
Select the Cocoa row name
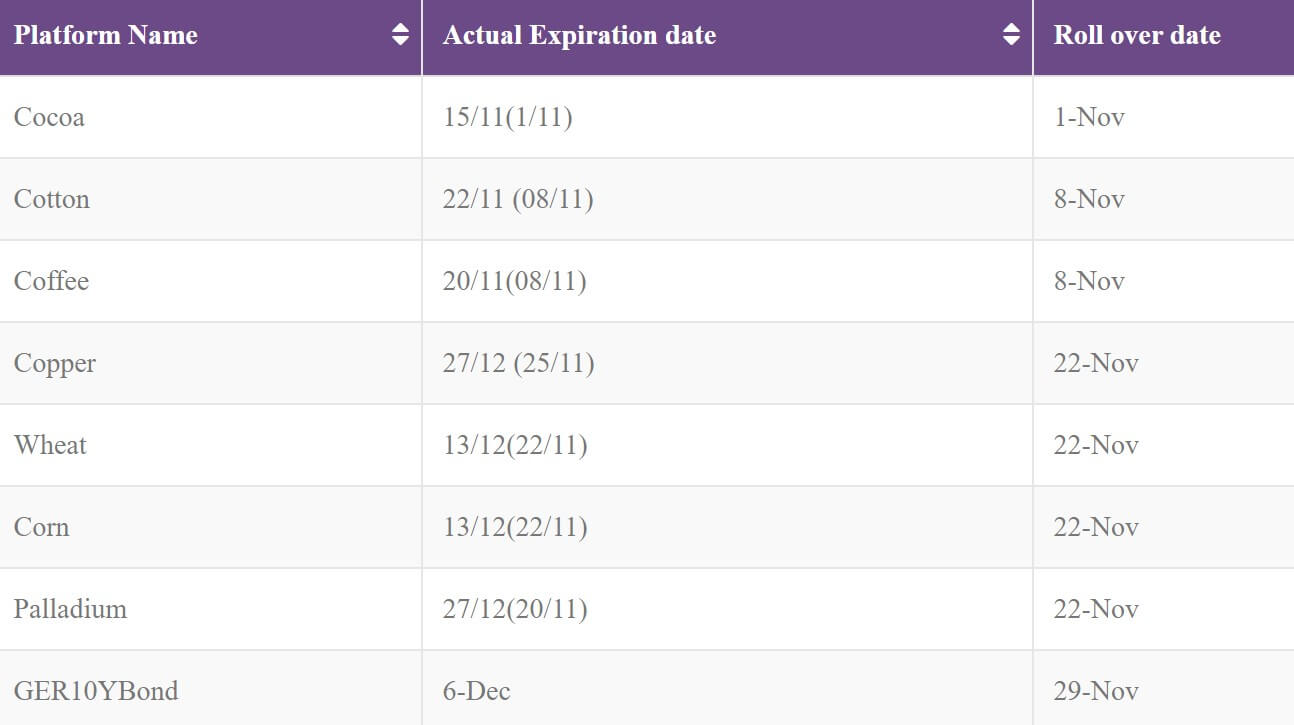click(x=49, y=117)
